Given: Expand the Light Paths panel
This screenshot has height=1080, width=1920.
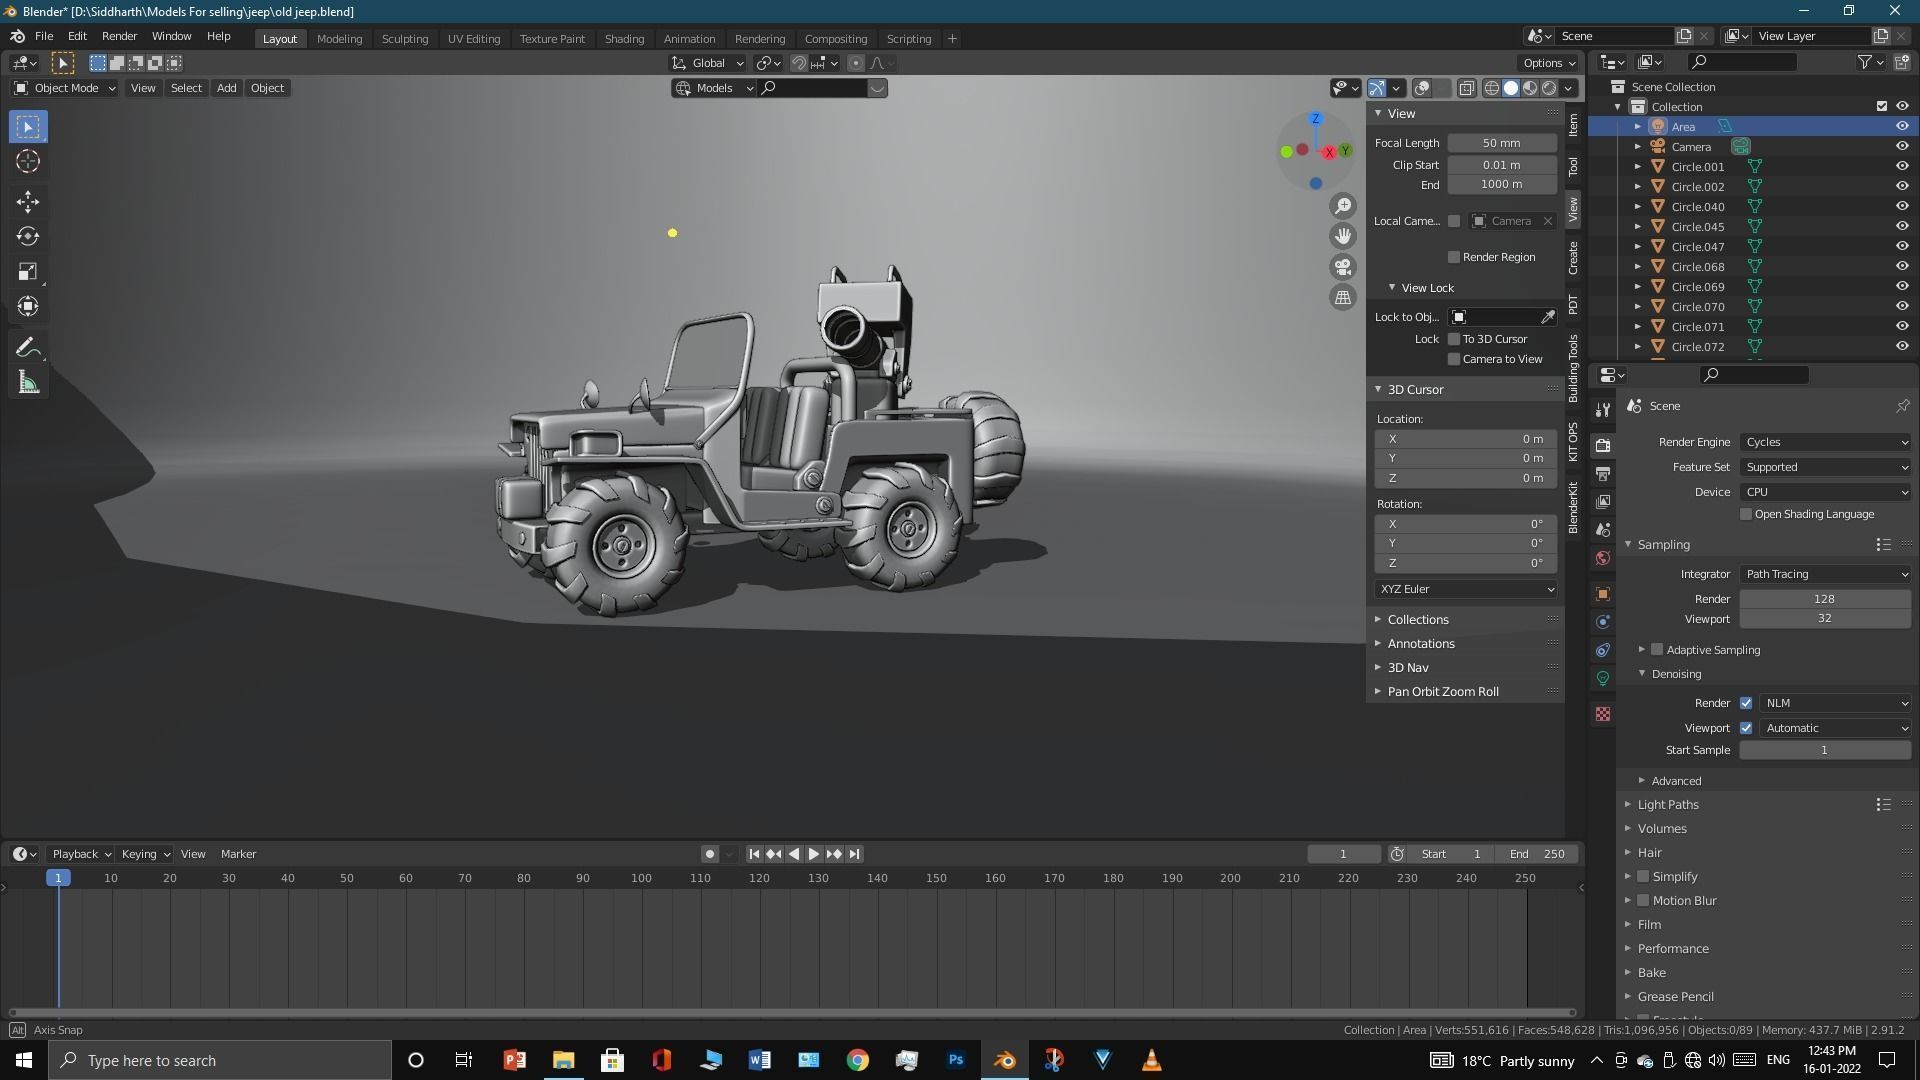Looking at the screenshot, I should click(1667, 804).
